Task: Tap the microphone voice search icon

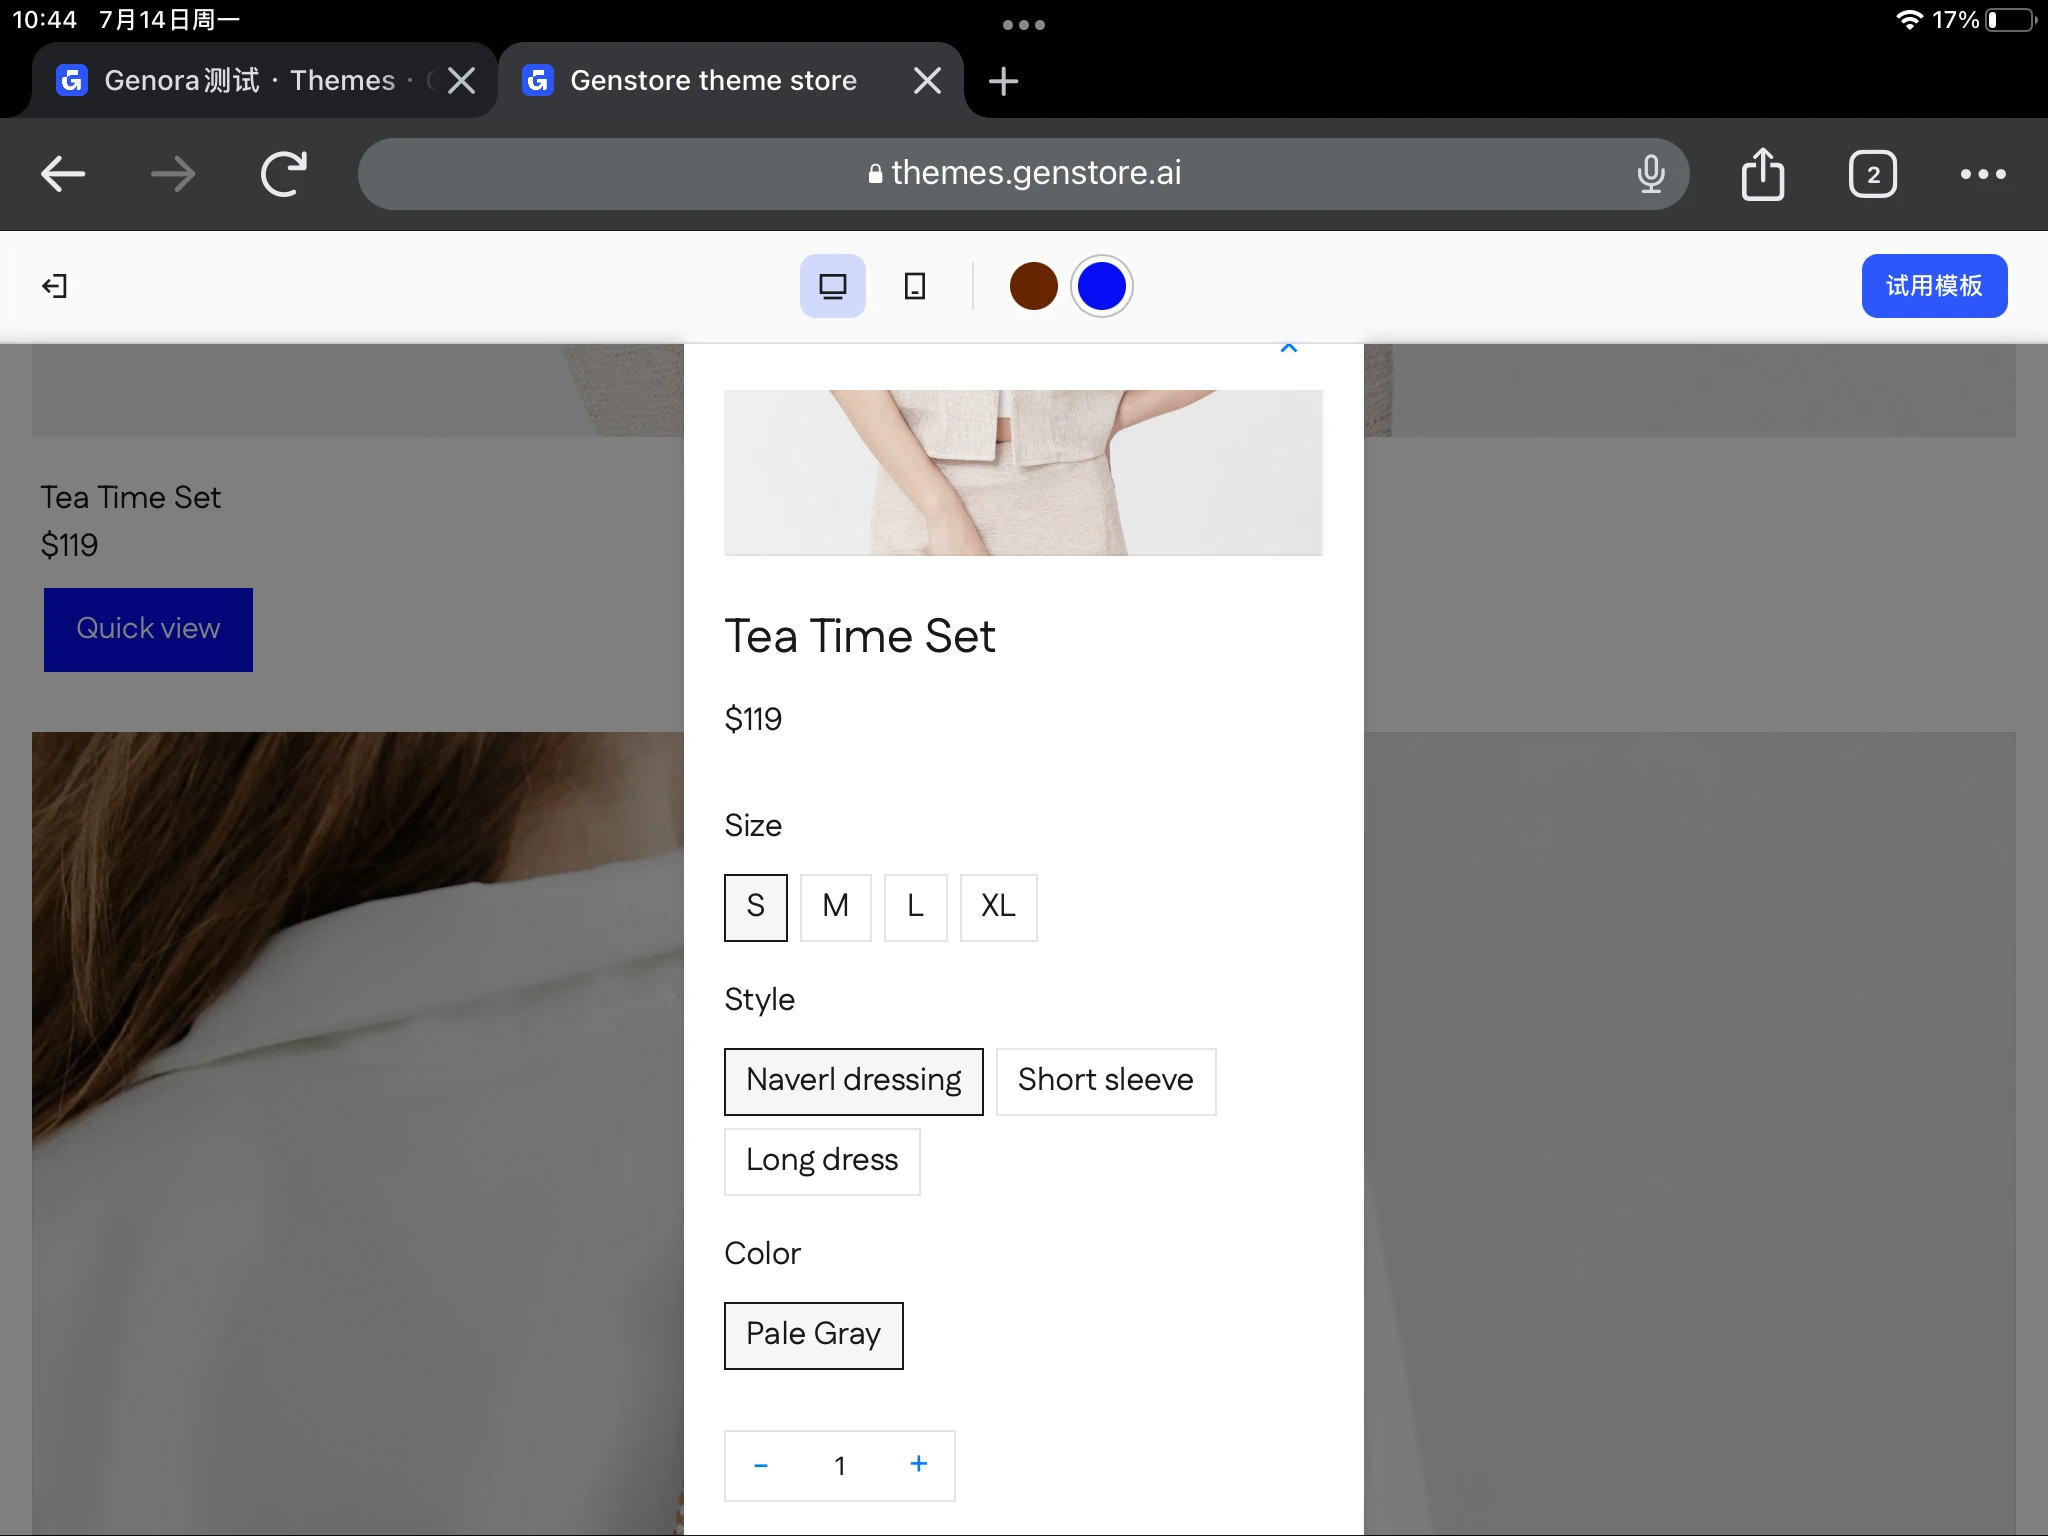Action: [x=1650, y=174]
